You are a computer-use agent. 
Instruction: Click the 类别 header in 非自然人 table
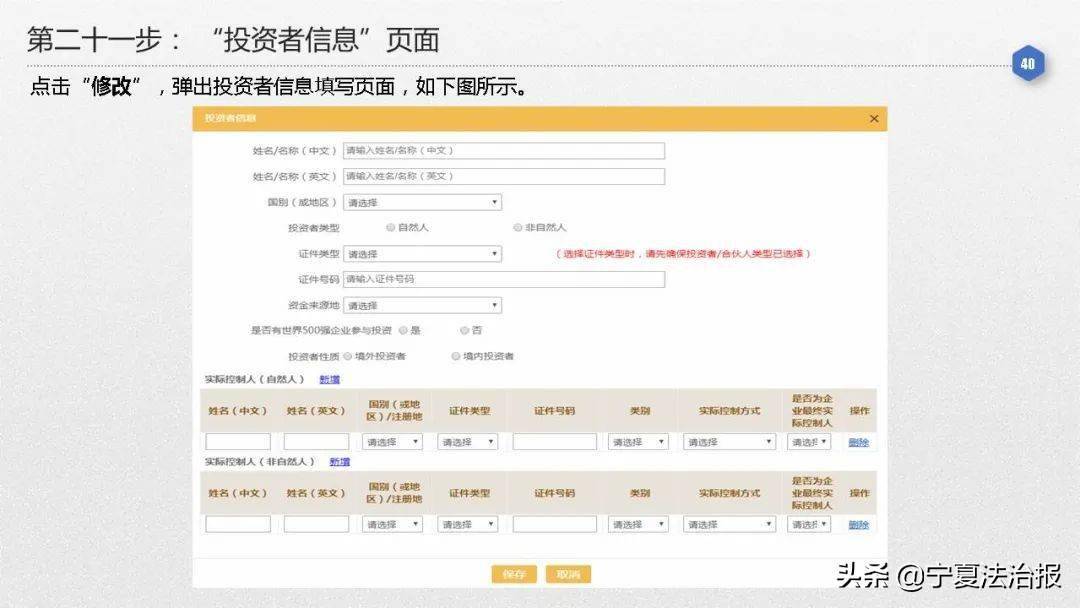click(640, 494)
